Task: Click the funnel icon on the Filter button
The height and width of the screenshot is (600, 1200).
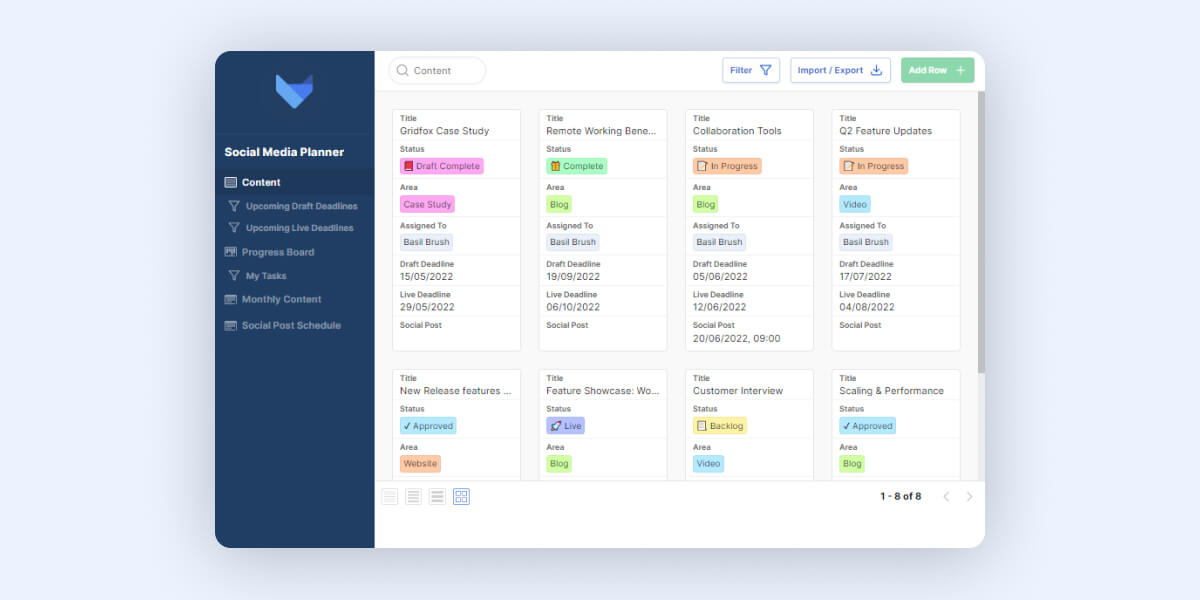Action: click(765, 69)
